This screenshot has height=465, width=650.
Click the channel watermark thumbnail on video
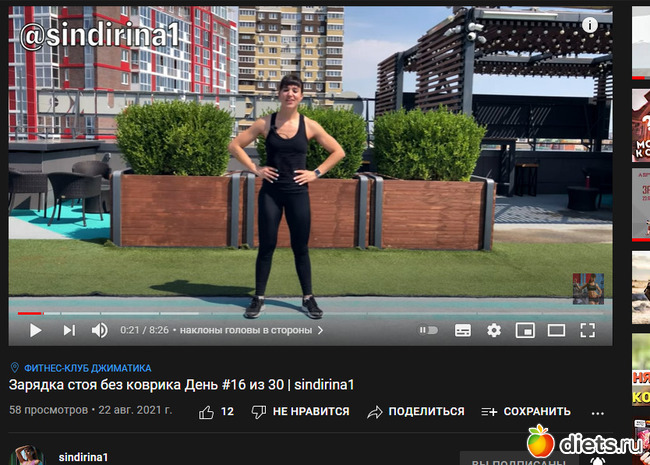588,289
